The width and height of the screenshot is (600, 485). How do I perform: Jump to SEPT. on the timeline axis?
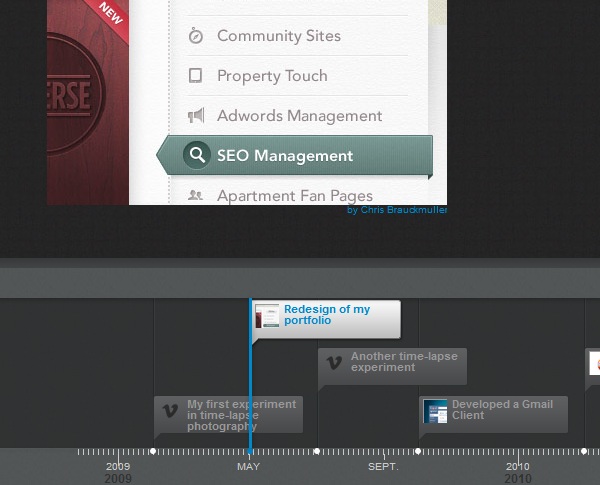[383, 467]
